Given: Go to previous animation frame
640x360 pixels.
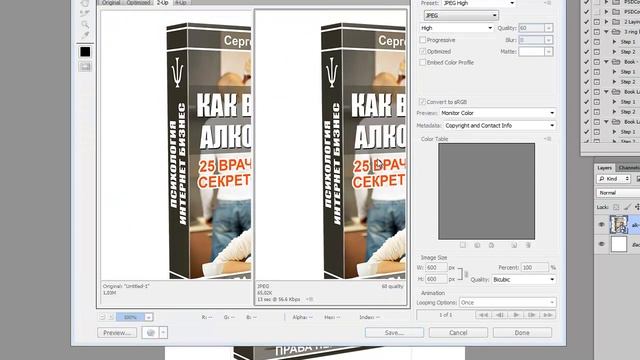Looking at the screenshot, I should [x=500, y=315].
